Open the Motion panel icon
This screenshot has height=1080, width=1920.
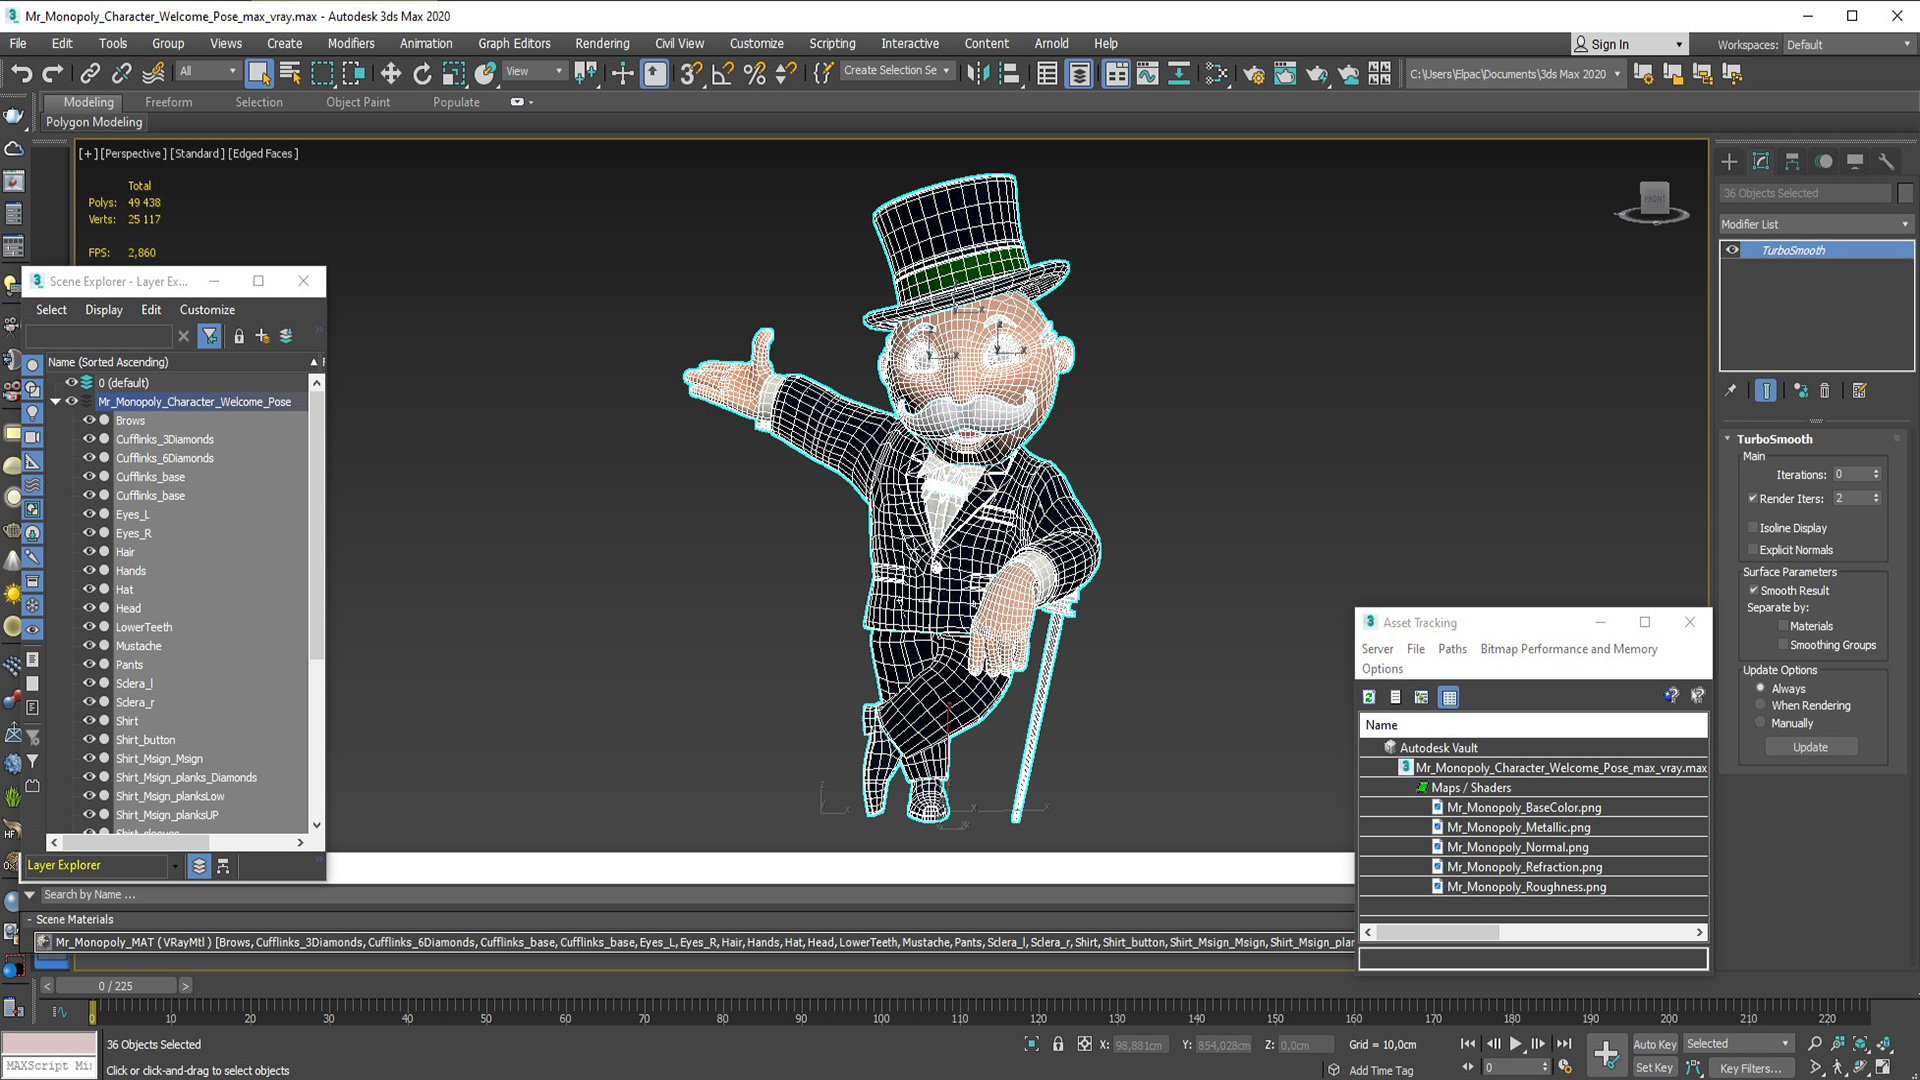[1824, 161]
